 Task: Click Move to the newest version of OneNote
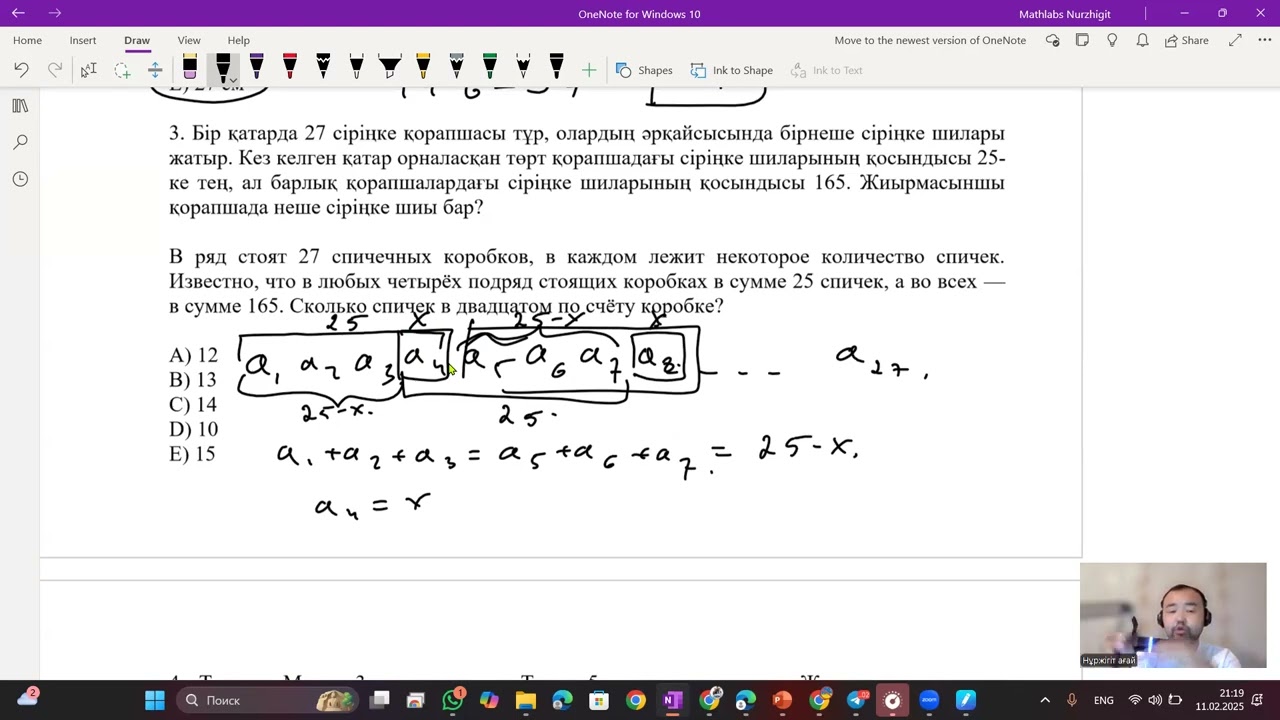click(x=930, y=40)
